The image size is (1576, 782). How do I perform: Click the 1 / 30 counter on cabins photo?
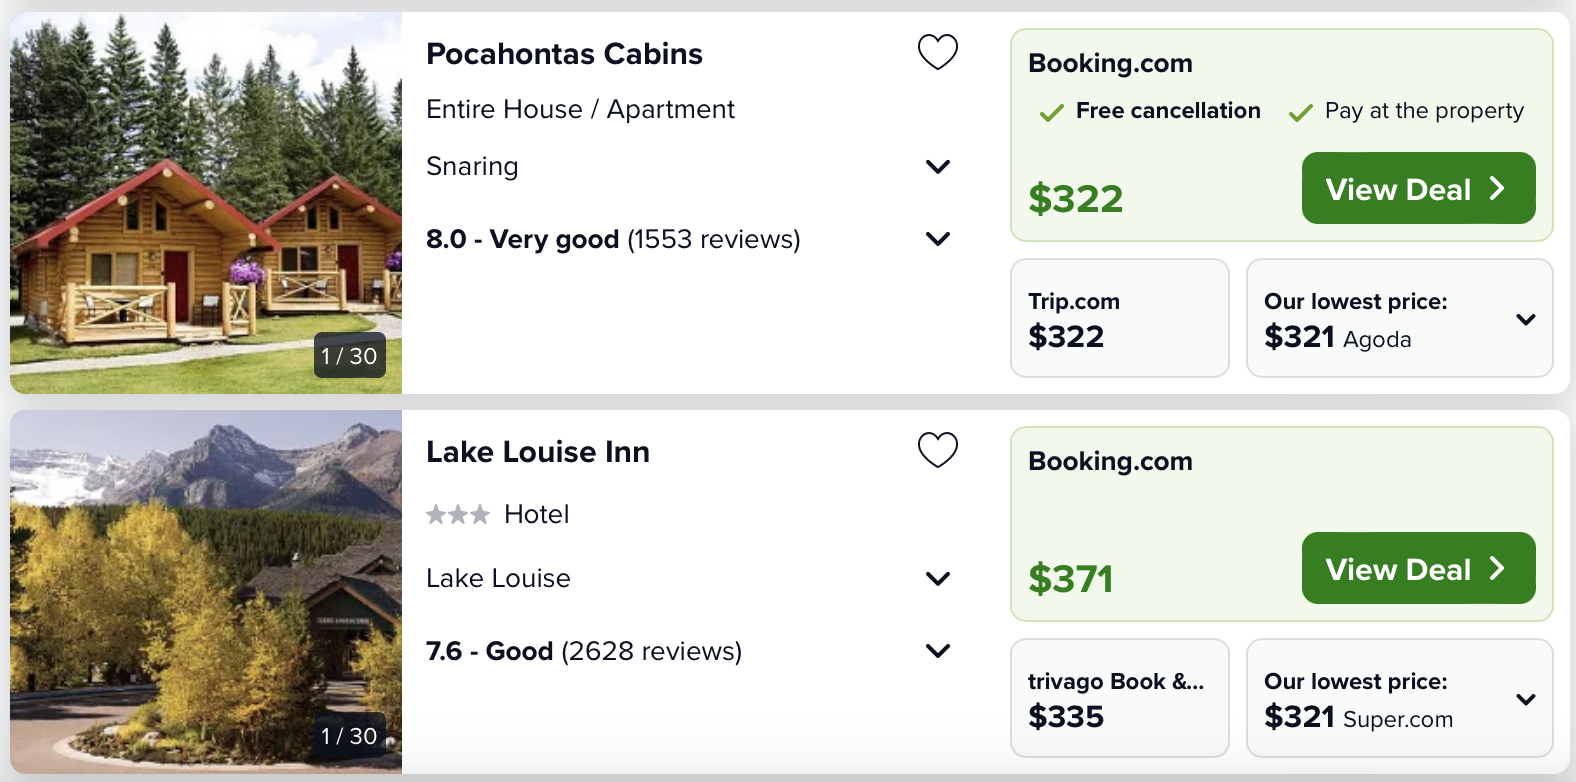[x=349, y=356]
